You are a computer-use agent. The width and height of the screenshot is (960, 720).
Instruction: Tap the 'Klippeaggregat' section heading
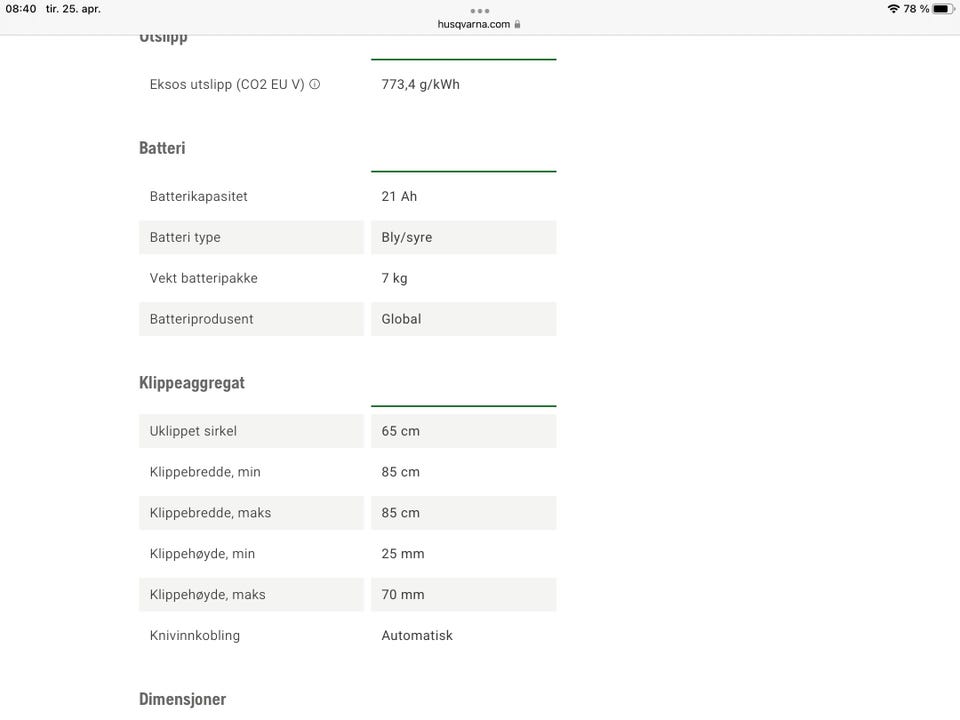coord(192,383)
